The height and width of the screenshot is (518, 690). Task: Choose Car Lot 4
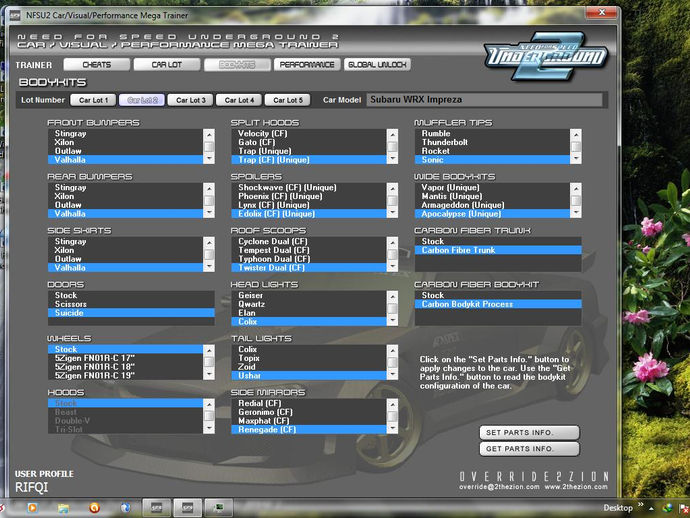click(x=239, y=100)
